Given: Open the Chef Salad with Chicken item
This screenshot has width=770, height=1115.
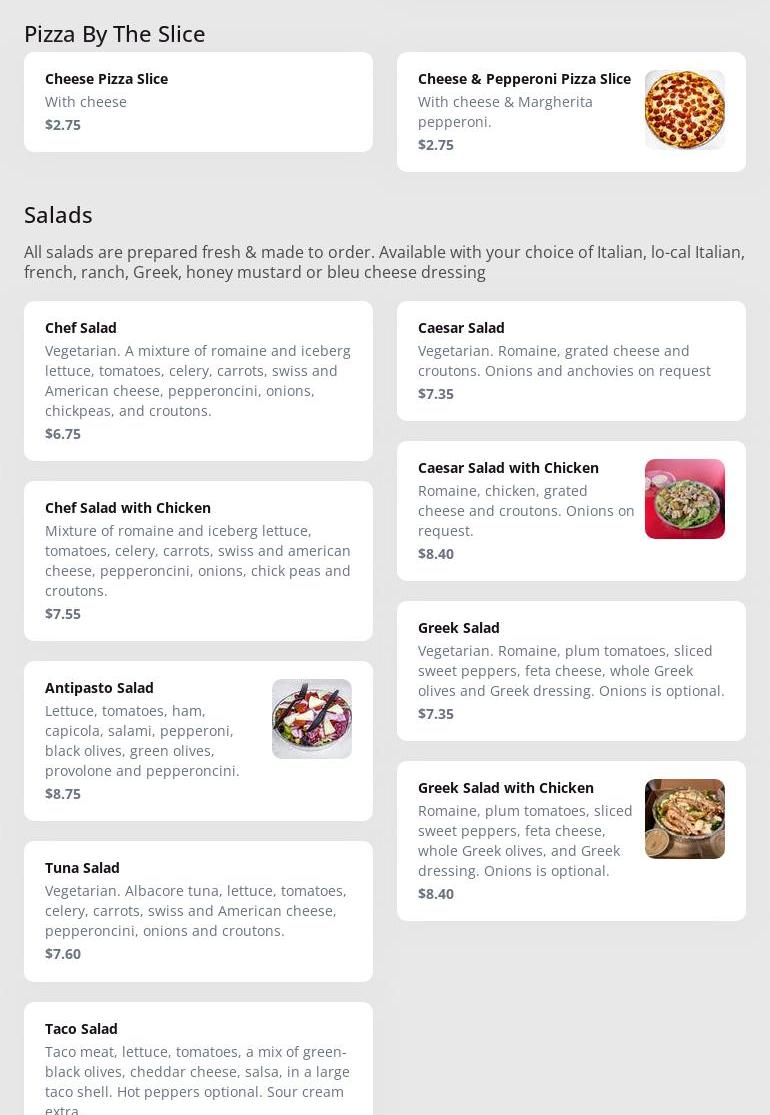Looking at the screenshot, I should pos(198,560).
